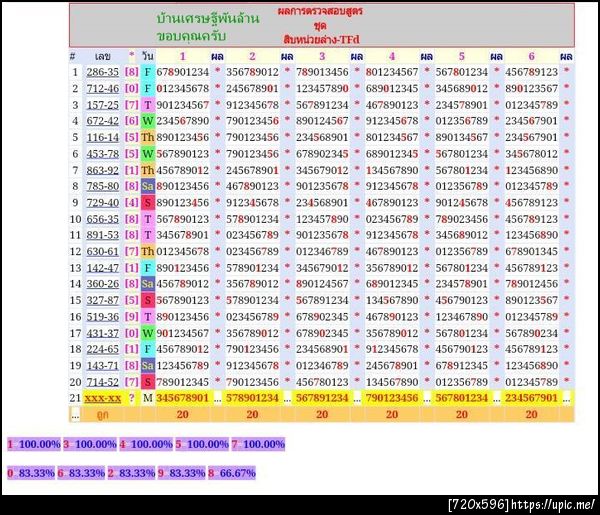Screen dimensions: 600x515
Task: Click the '3 100.00%' percentage badge
Action: coord(90,444)
